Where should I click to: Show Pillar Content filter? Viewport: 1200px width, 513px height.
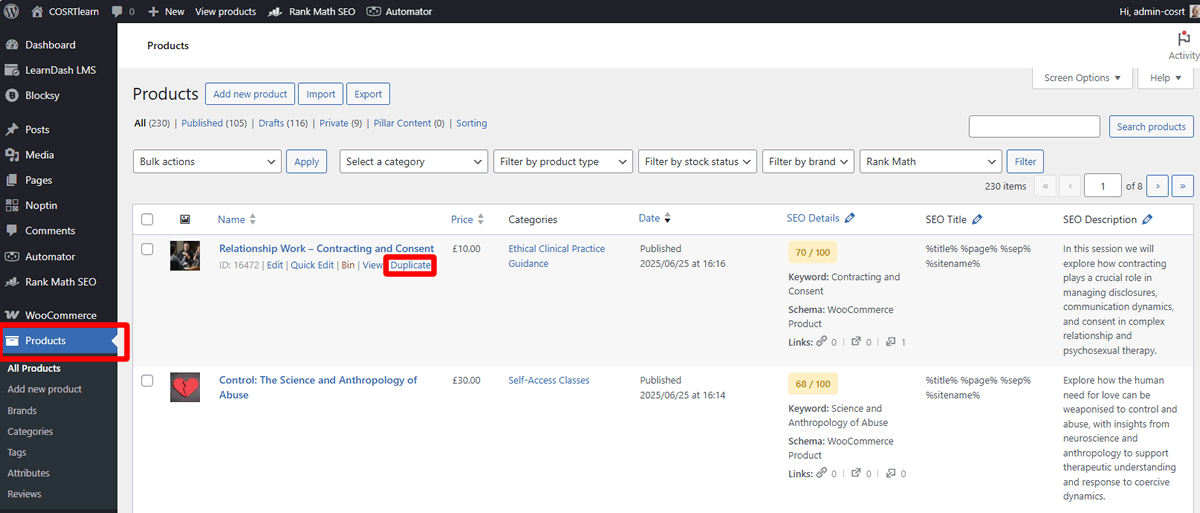tap(408, 123)
